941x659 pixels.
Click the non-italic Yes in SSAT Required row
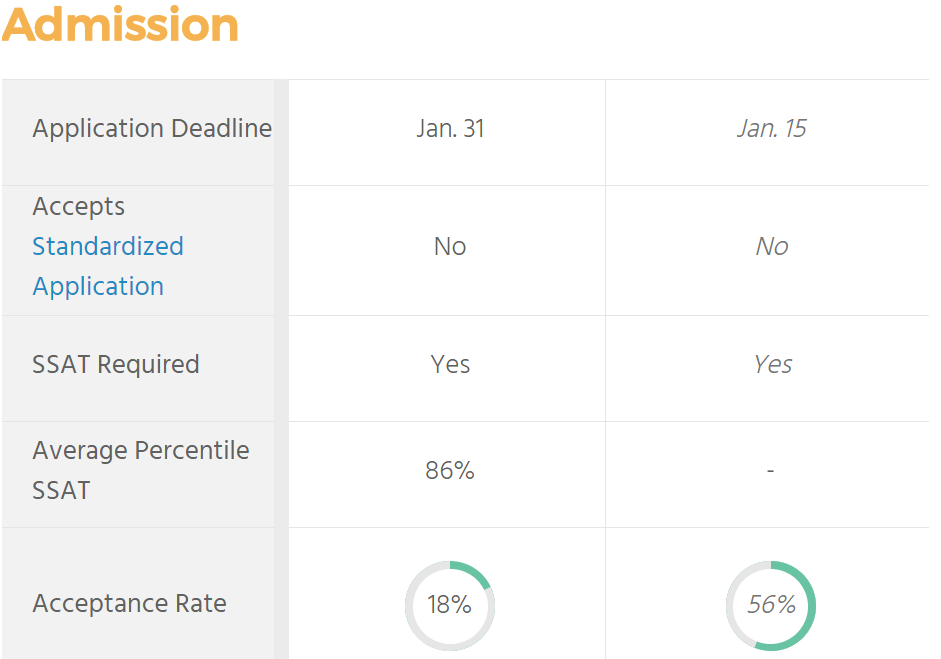(x=450, y=365)
